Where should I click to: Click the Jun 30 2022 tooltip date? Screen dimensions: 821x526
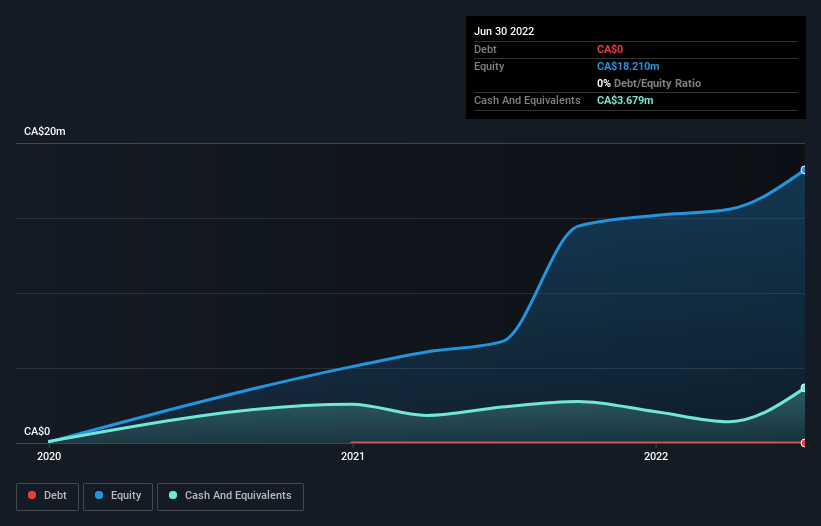tap(504, 31)
